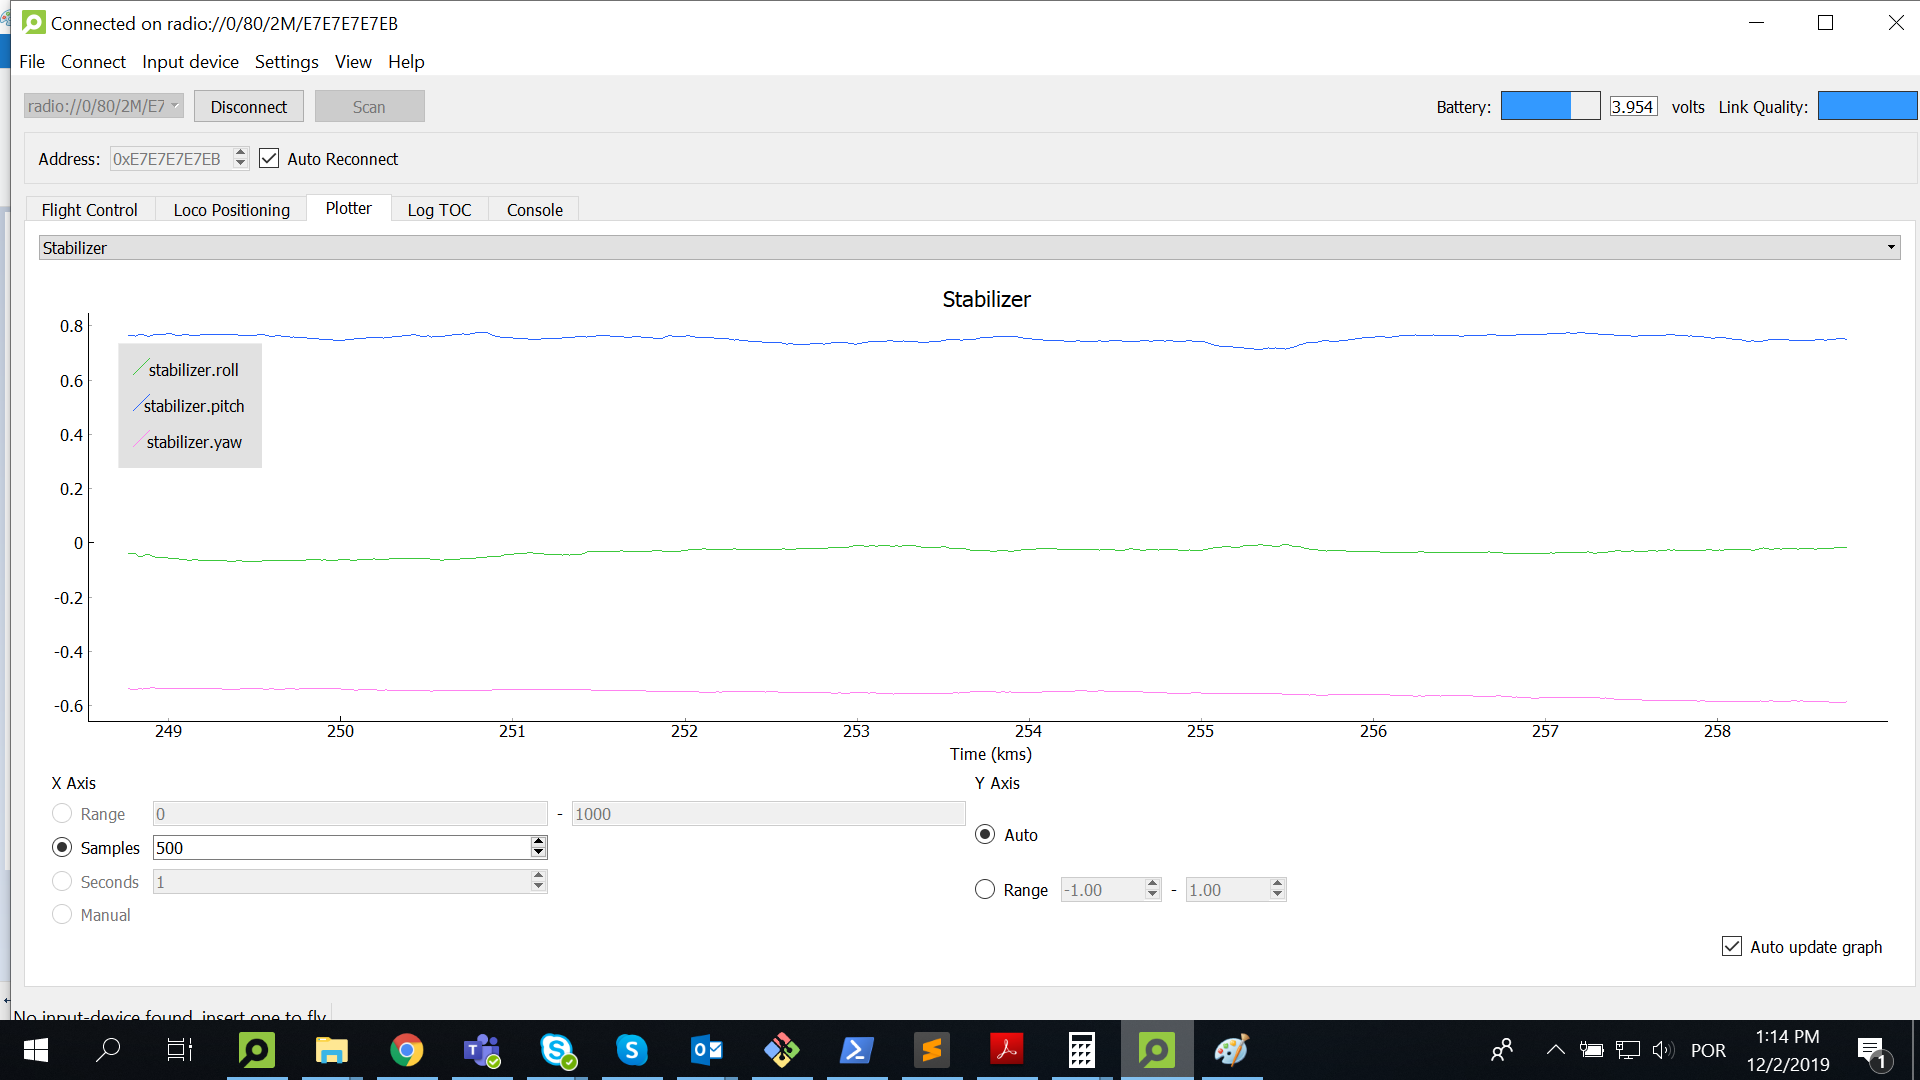Open Google Chrome from taskbar

click(407, 1050)
